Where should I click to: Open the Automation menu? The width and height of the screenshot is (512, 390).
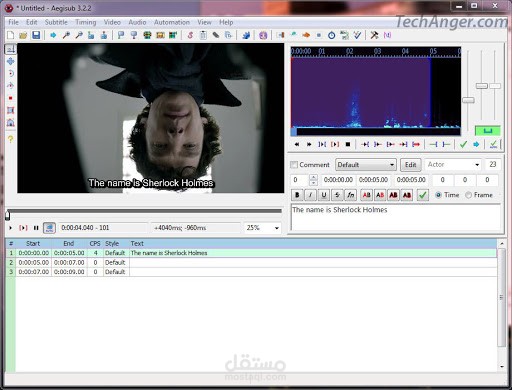click(x=172, y=22)
